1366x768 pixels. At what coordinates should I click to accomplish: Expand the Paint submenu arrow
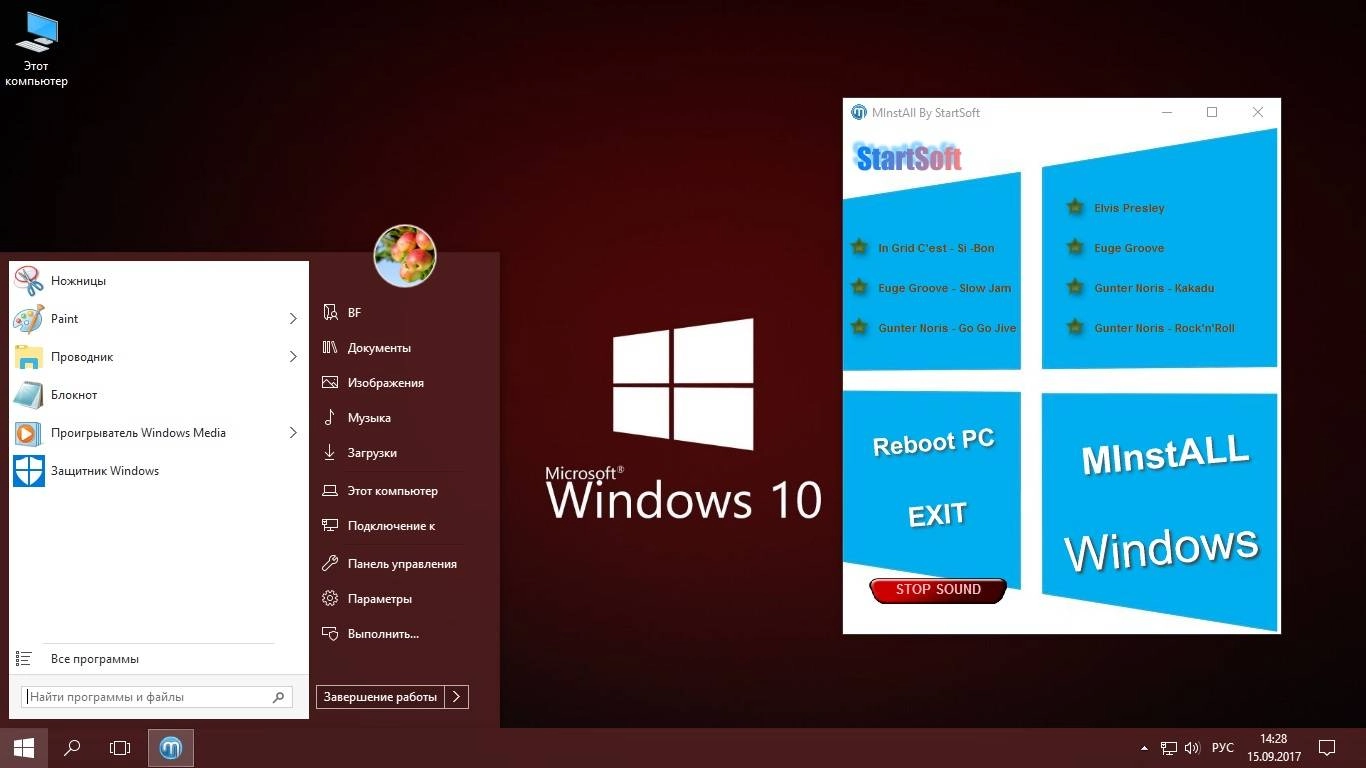click(293, 319)
